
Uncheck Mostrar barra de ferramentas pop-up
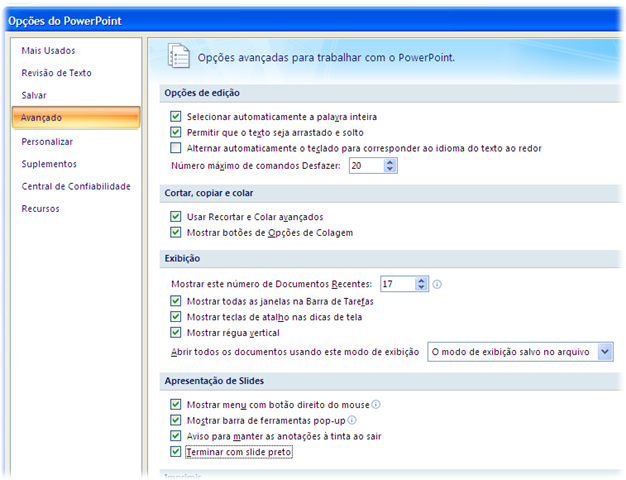pyautogui.click(x=176, y=420)
